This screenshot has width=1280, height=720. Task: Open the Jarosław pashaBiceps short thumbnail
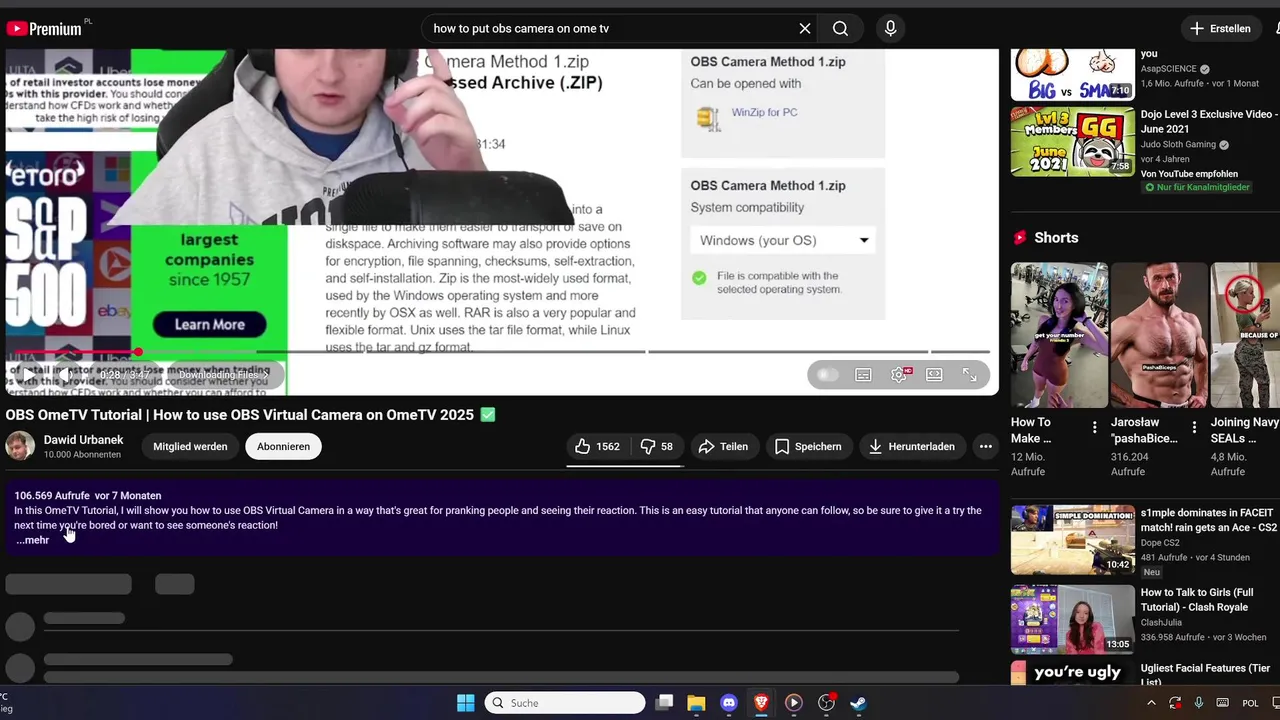(1159, 335)
